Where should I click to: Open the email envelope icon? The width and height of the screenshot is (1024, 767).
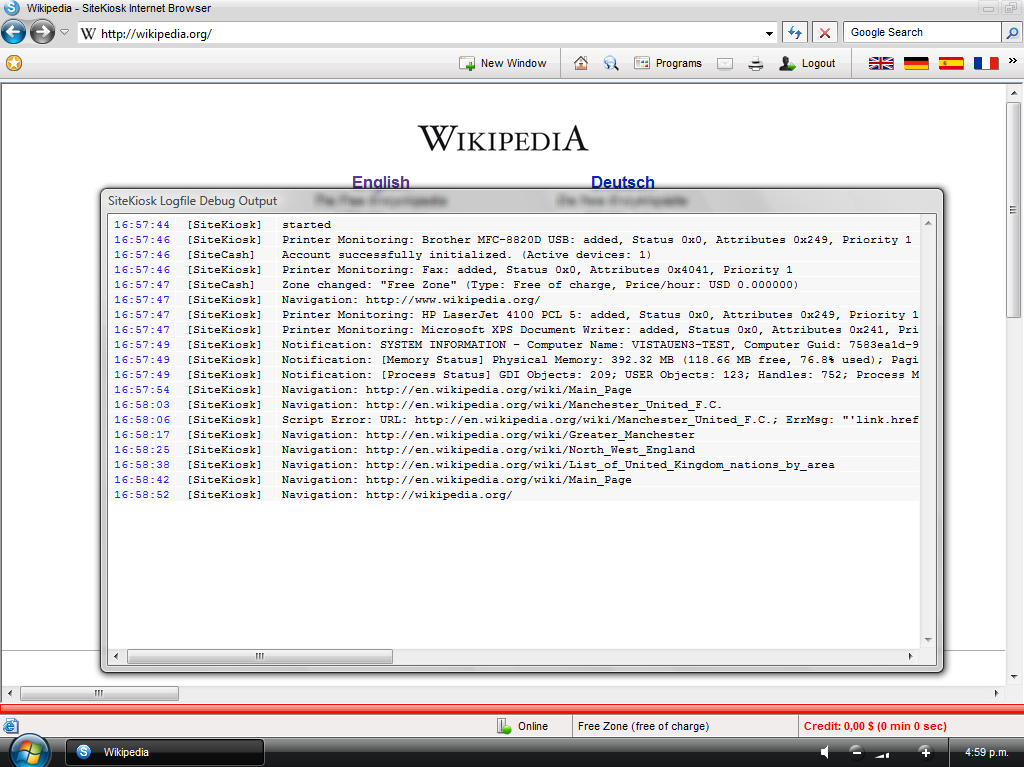pos(725,63)
